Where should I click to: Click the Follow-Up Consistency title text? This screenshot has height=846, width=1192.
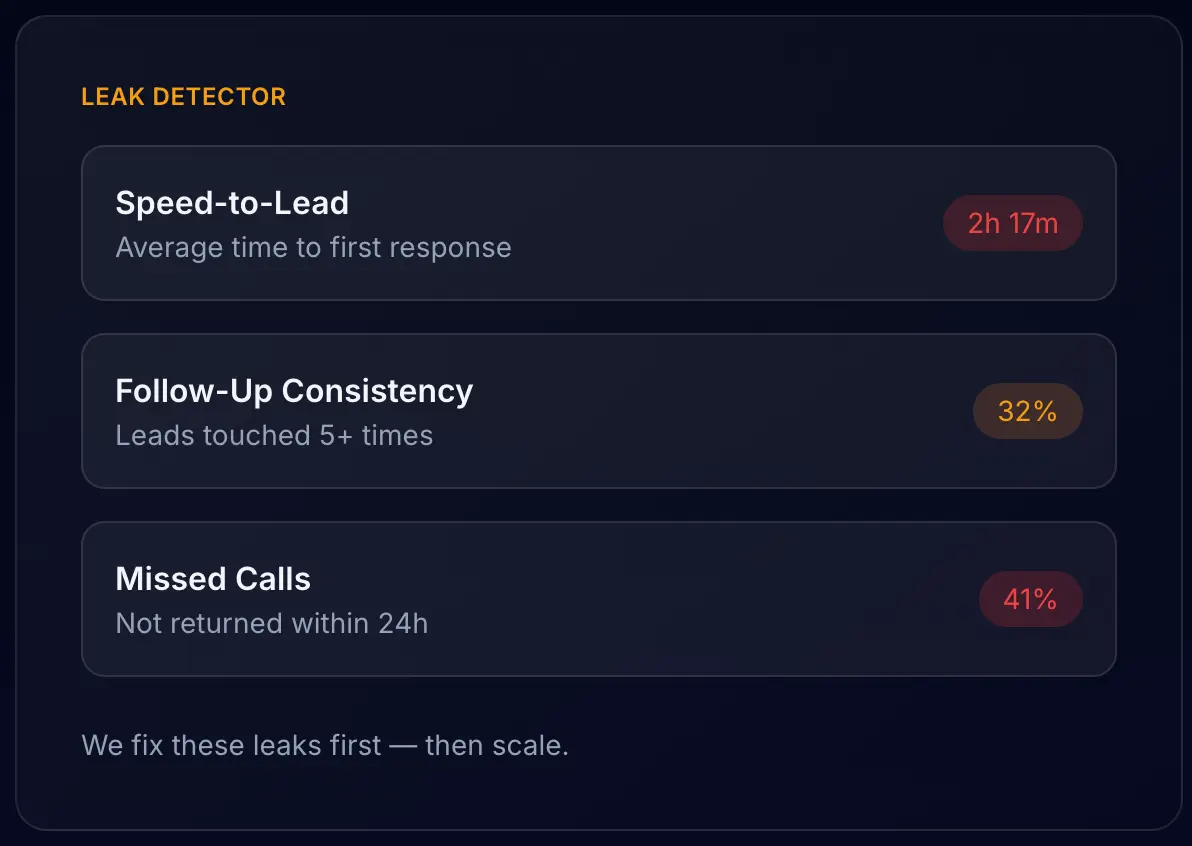(x=294, y=391)
